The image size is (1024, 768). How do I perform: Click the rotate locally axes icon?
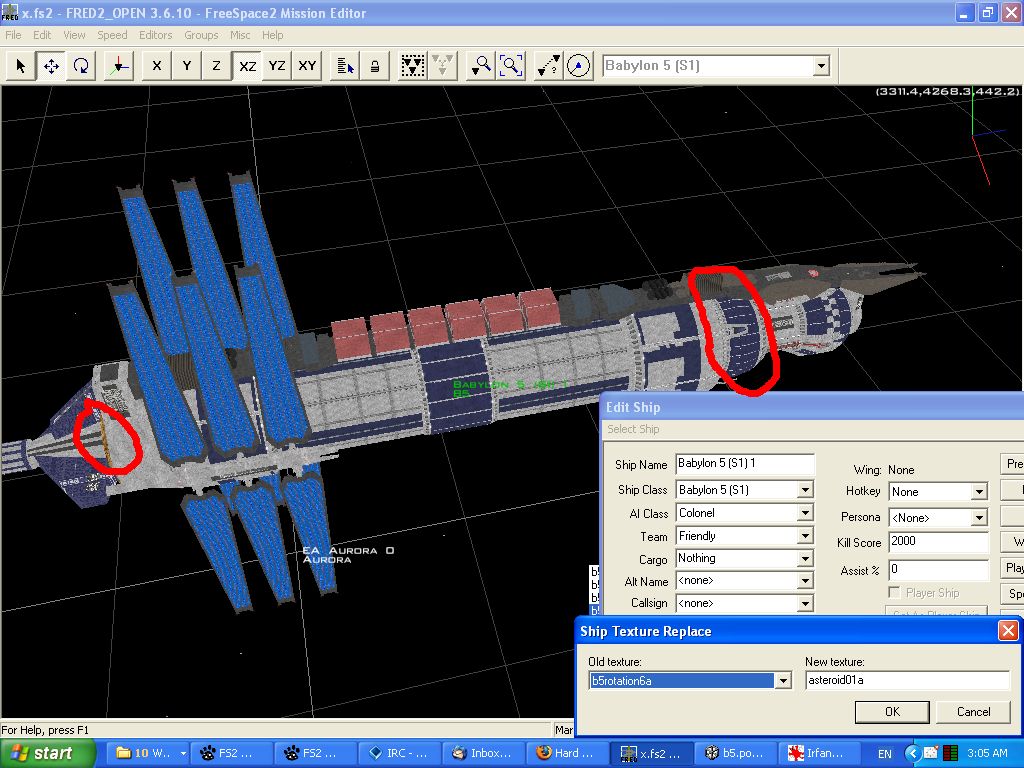tap(119, 66)
